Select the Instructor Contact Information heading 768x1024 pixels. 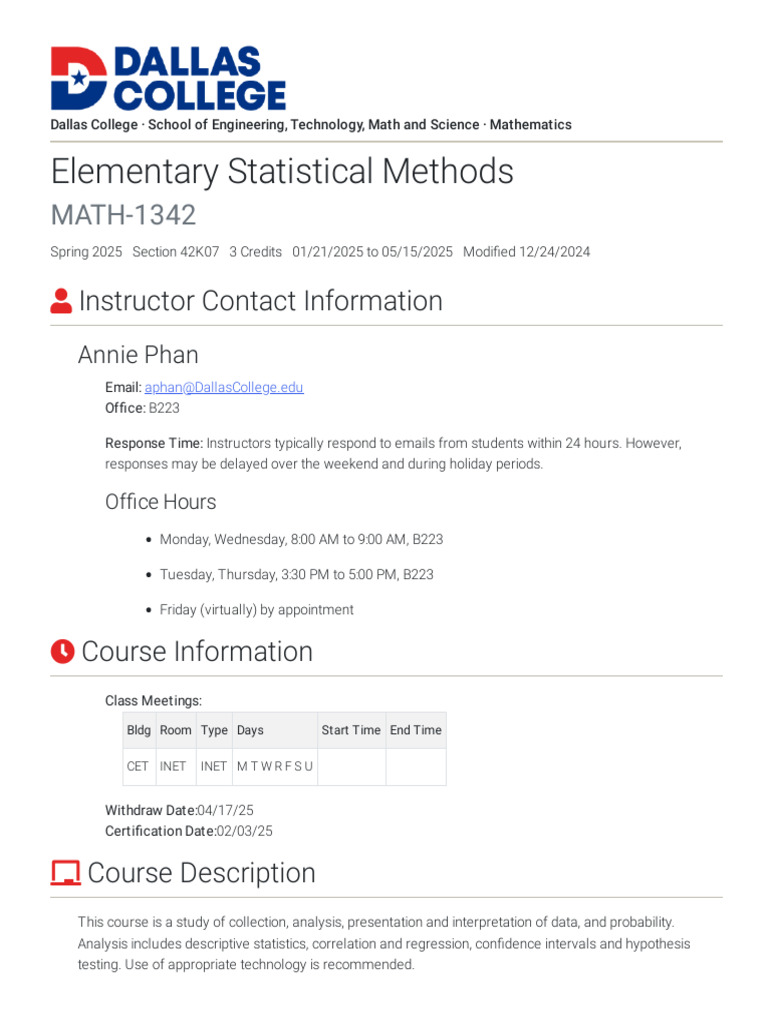pos(260,301)
